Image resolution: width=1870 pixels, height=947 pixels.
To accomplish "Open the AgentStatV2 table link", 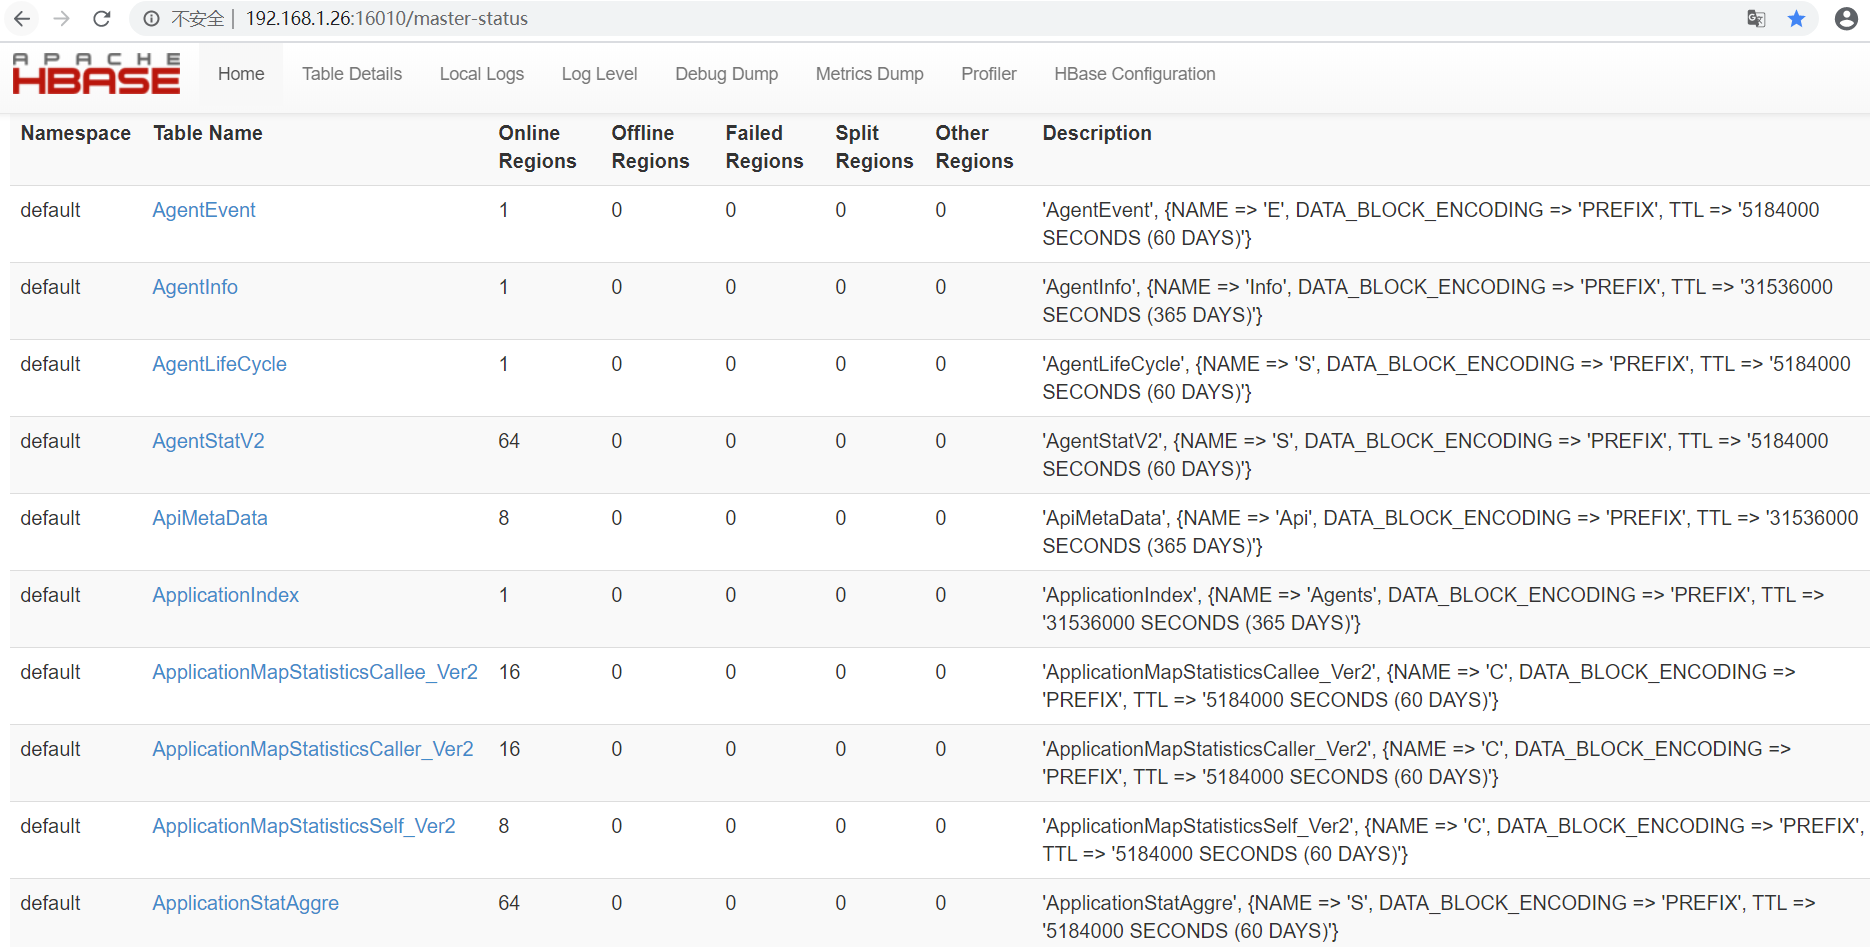I will [x=208, y=441].
